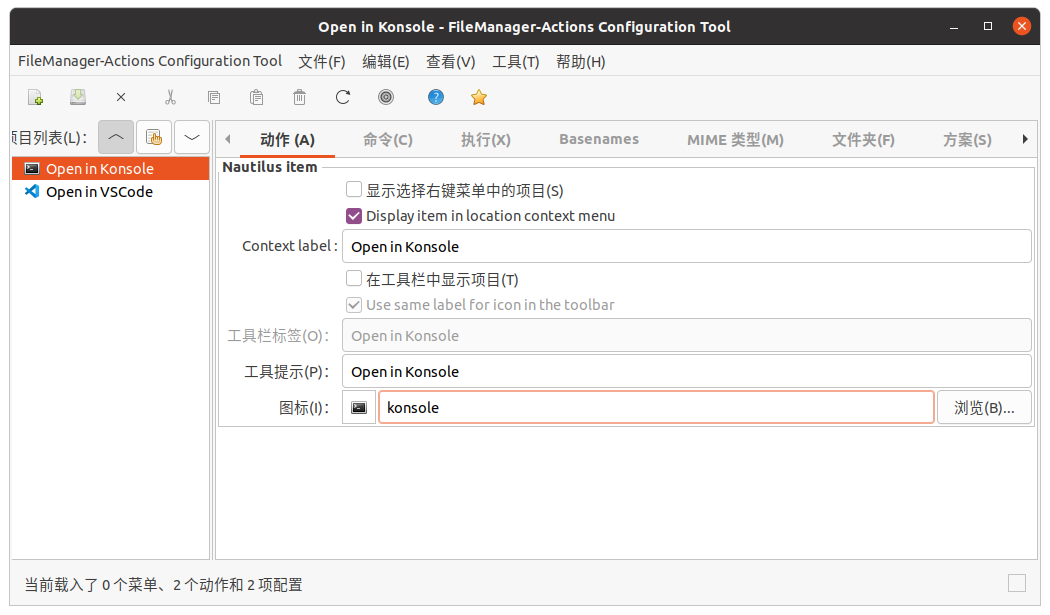Click the Context label text field
The image size is (1050, 615).
tap(686, 246)
